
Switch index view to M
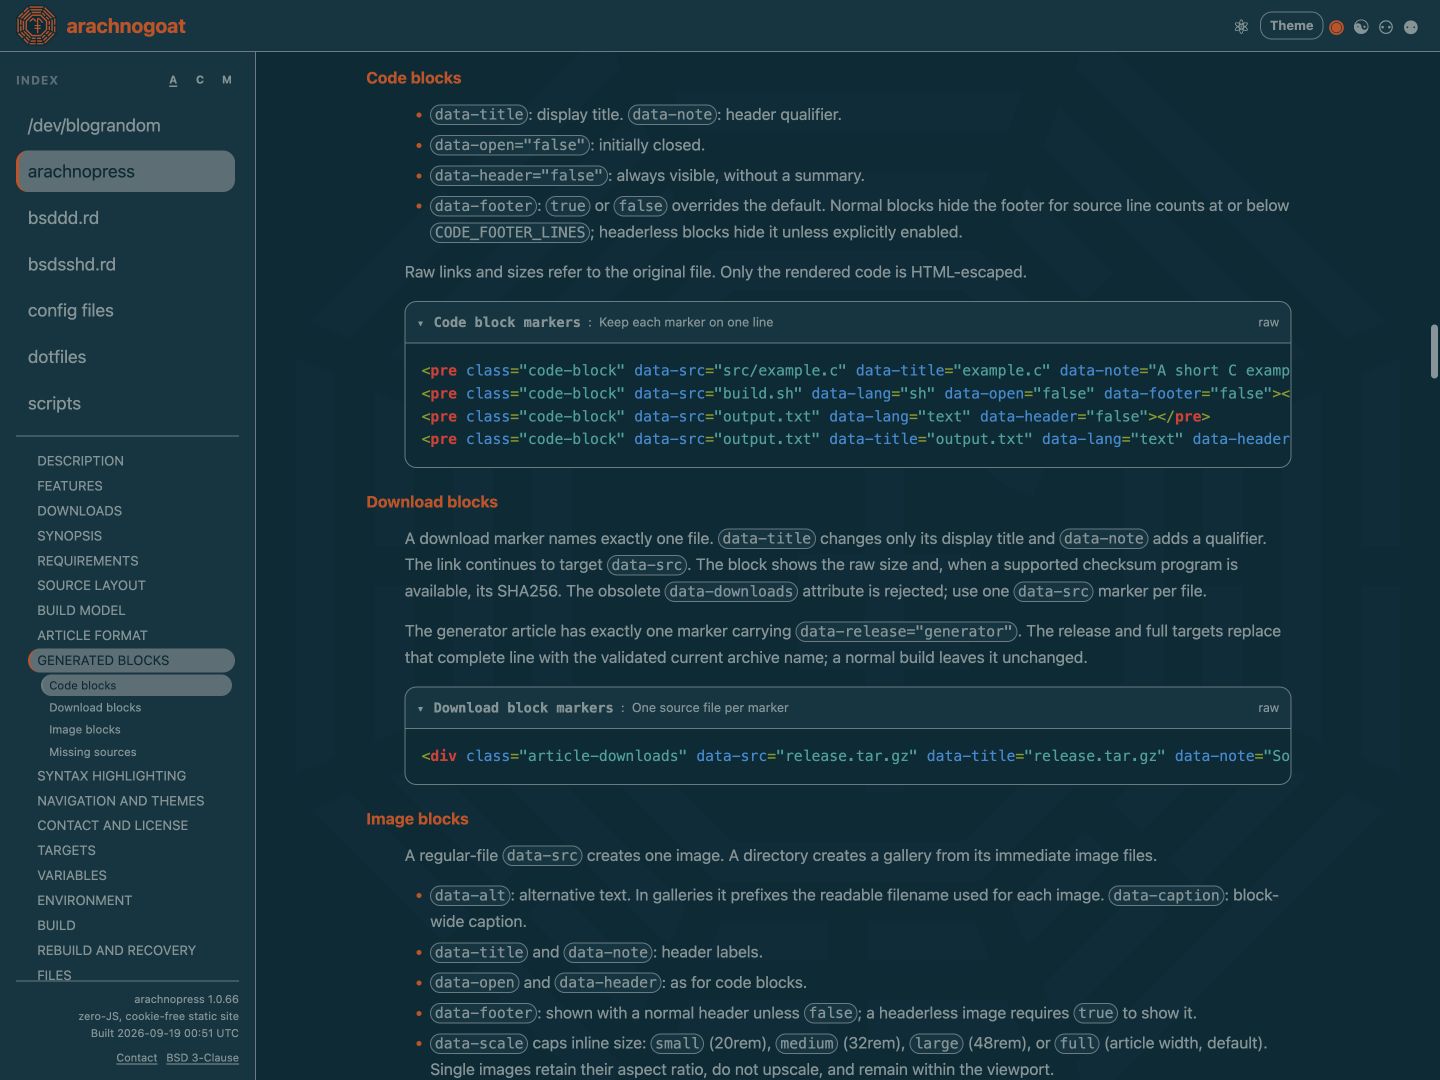[227, 80]
